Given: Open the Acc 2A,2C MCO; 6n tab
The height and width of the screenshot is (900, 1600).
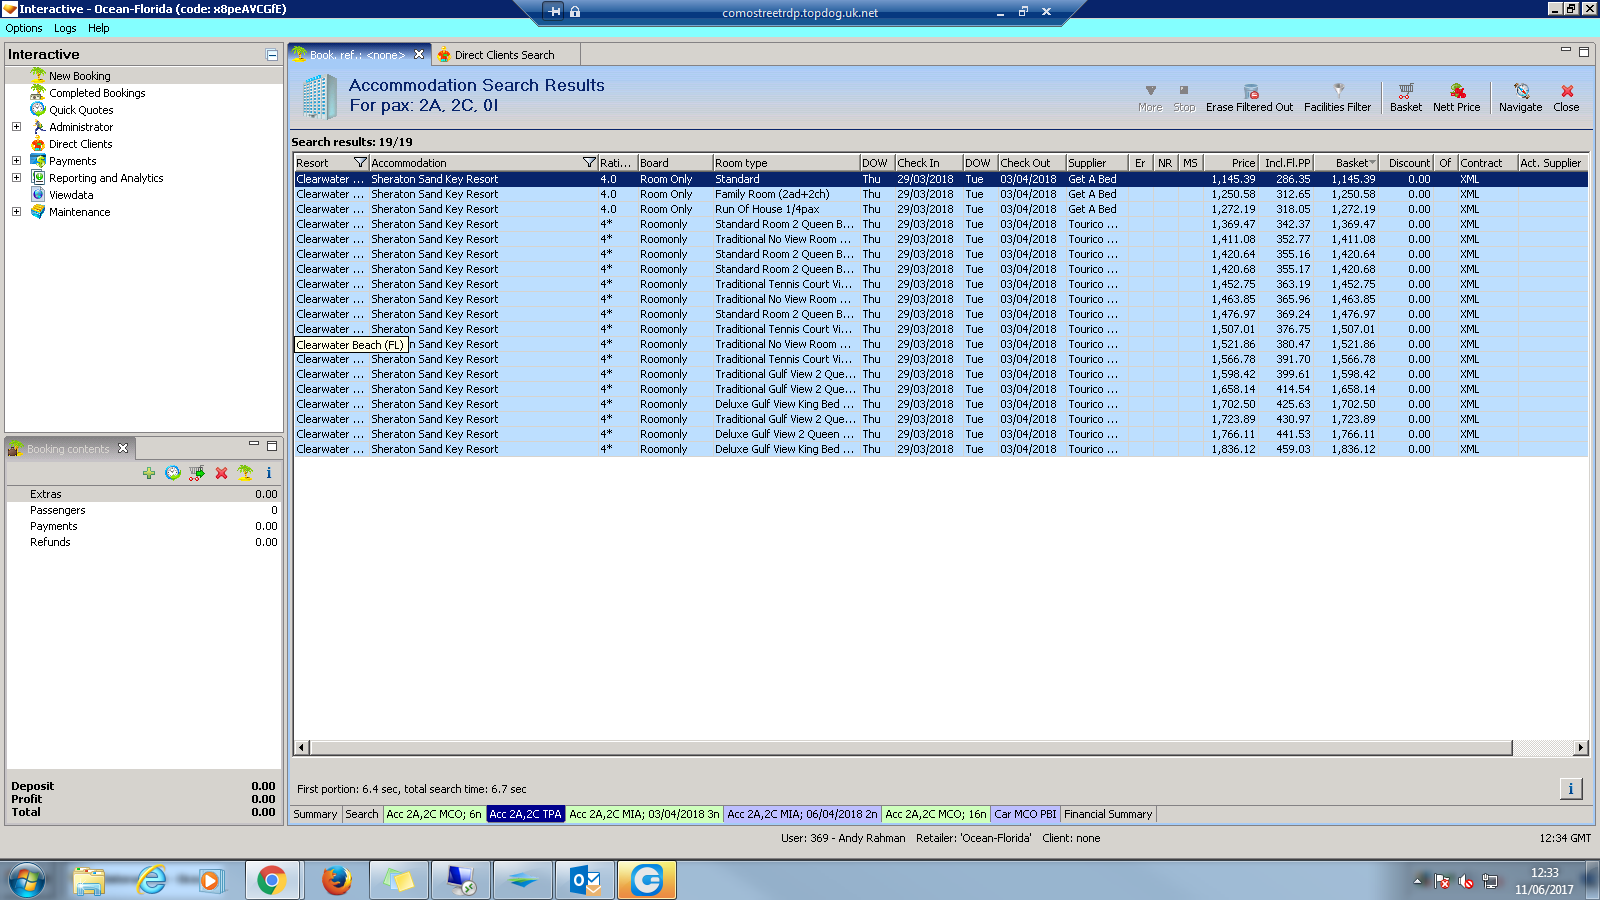Looking at the screenshot, I should pyautogui.click(x=434, y=814).
